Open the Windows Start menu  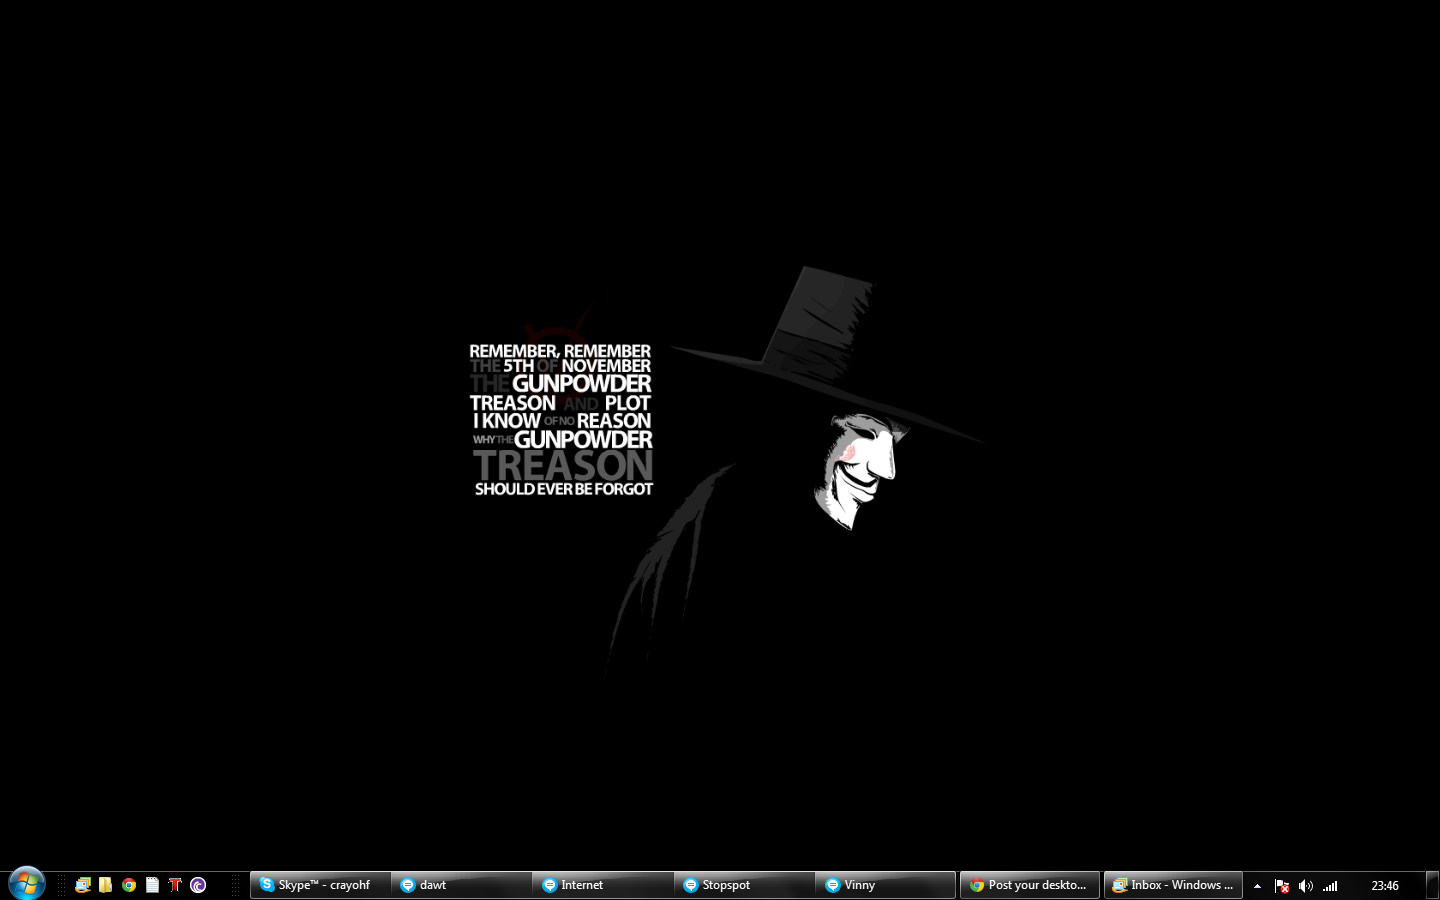pyautogui.click(x=26, y=884)
